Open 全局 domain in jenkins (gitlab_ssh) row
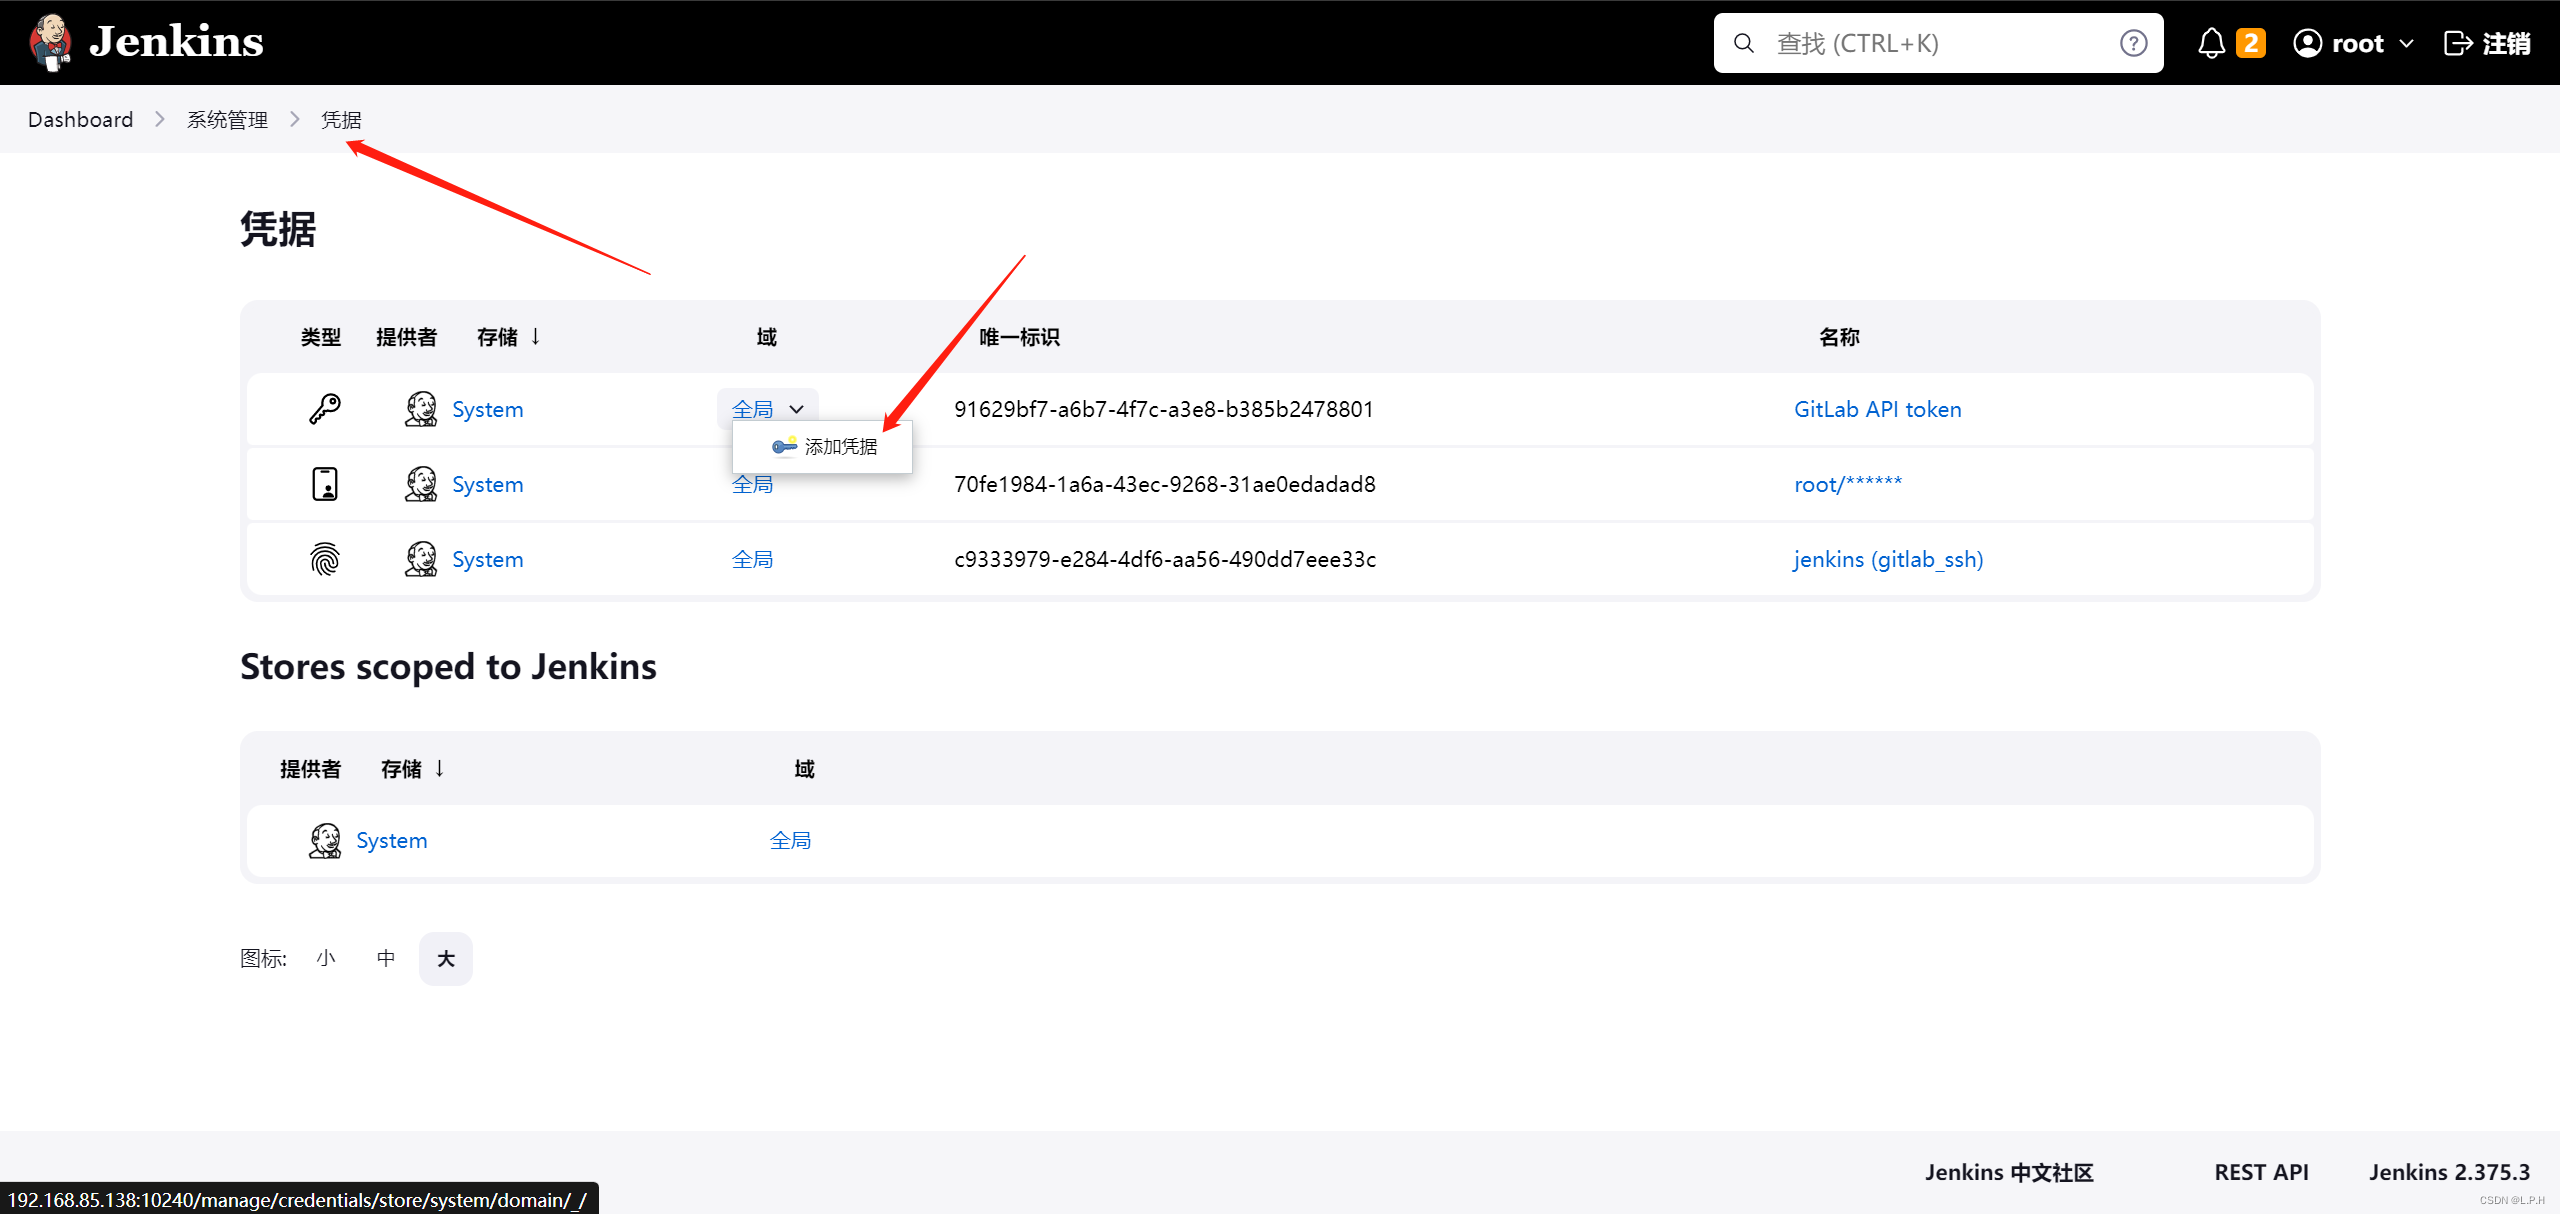This screenshot has height=1214, width=2560. click(x=752, y=559)
